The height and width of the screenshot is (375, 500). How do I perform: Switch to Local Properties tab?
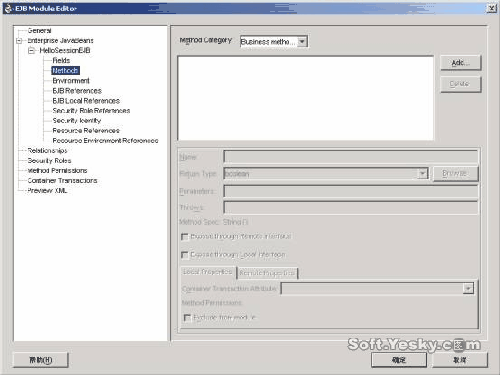click(x=208, y=272)
